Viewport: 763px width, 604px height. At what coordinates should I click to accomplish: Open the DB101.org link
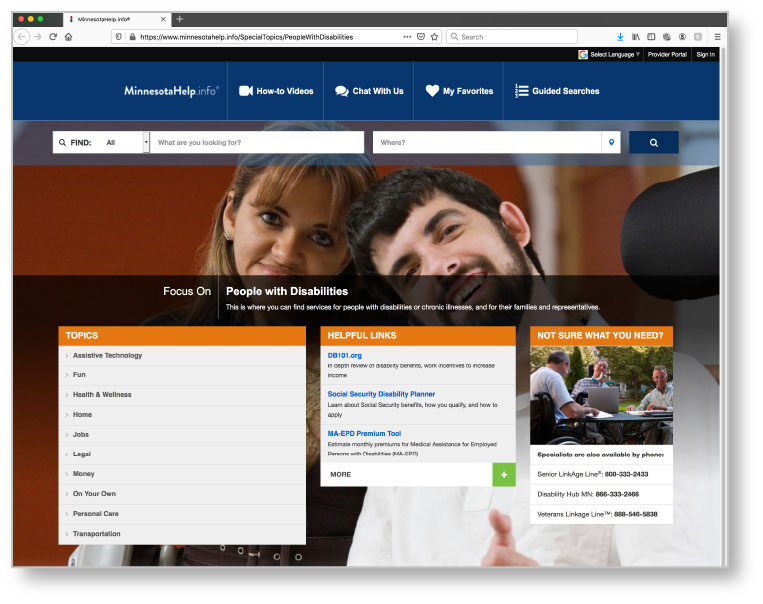[x=344, y=355]
